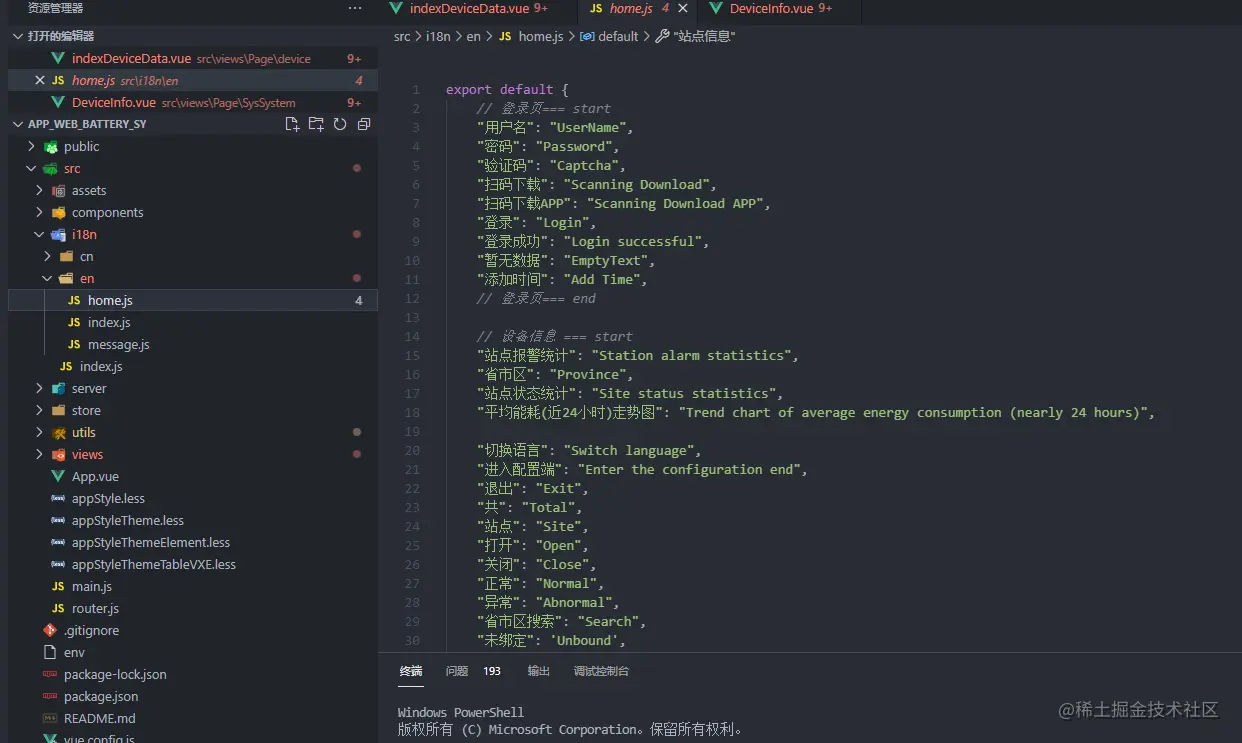Collapse the en folder chevron
Image resolution: width=1242 pixels, height=743 pixels.
[x=48, y=278]
